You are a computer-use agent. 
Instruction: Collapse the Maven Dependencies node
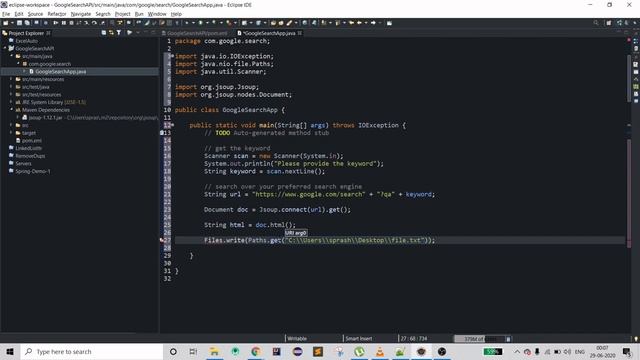[x=12, y=110]
